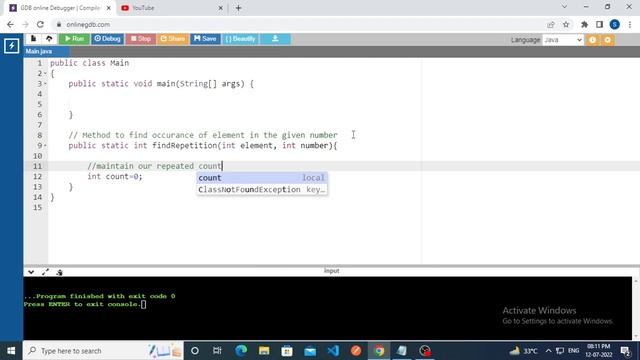
Task: Download the code with the download icon
Action: [275, 39]
